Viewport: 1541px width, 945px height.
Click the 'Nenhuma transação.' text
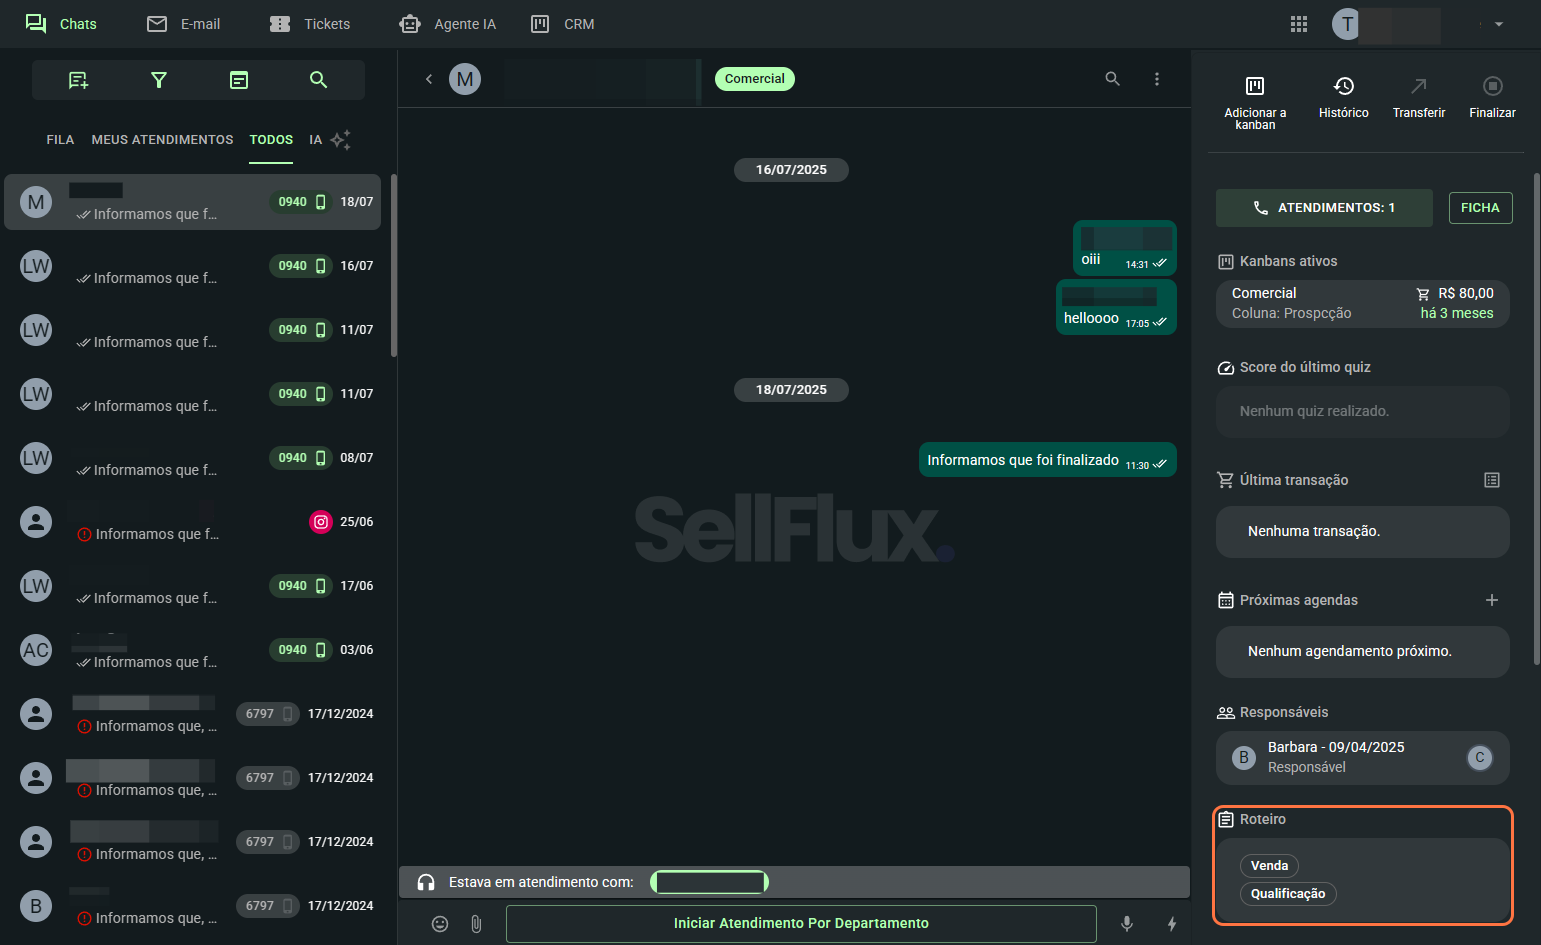1314,531
